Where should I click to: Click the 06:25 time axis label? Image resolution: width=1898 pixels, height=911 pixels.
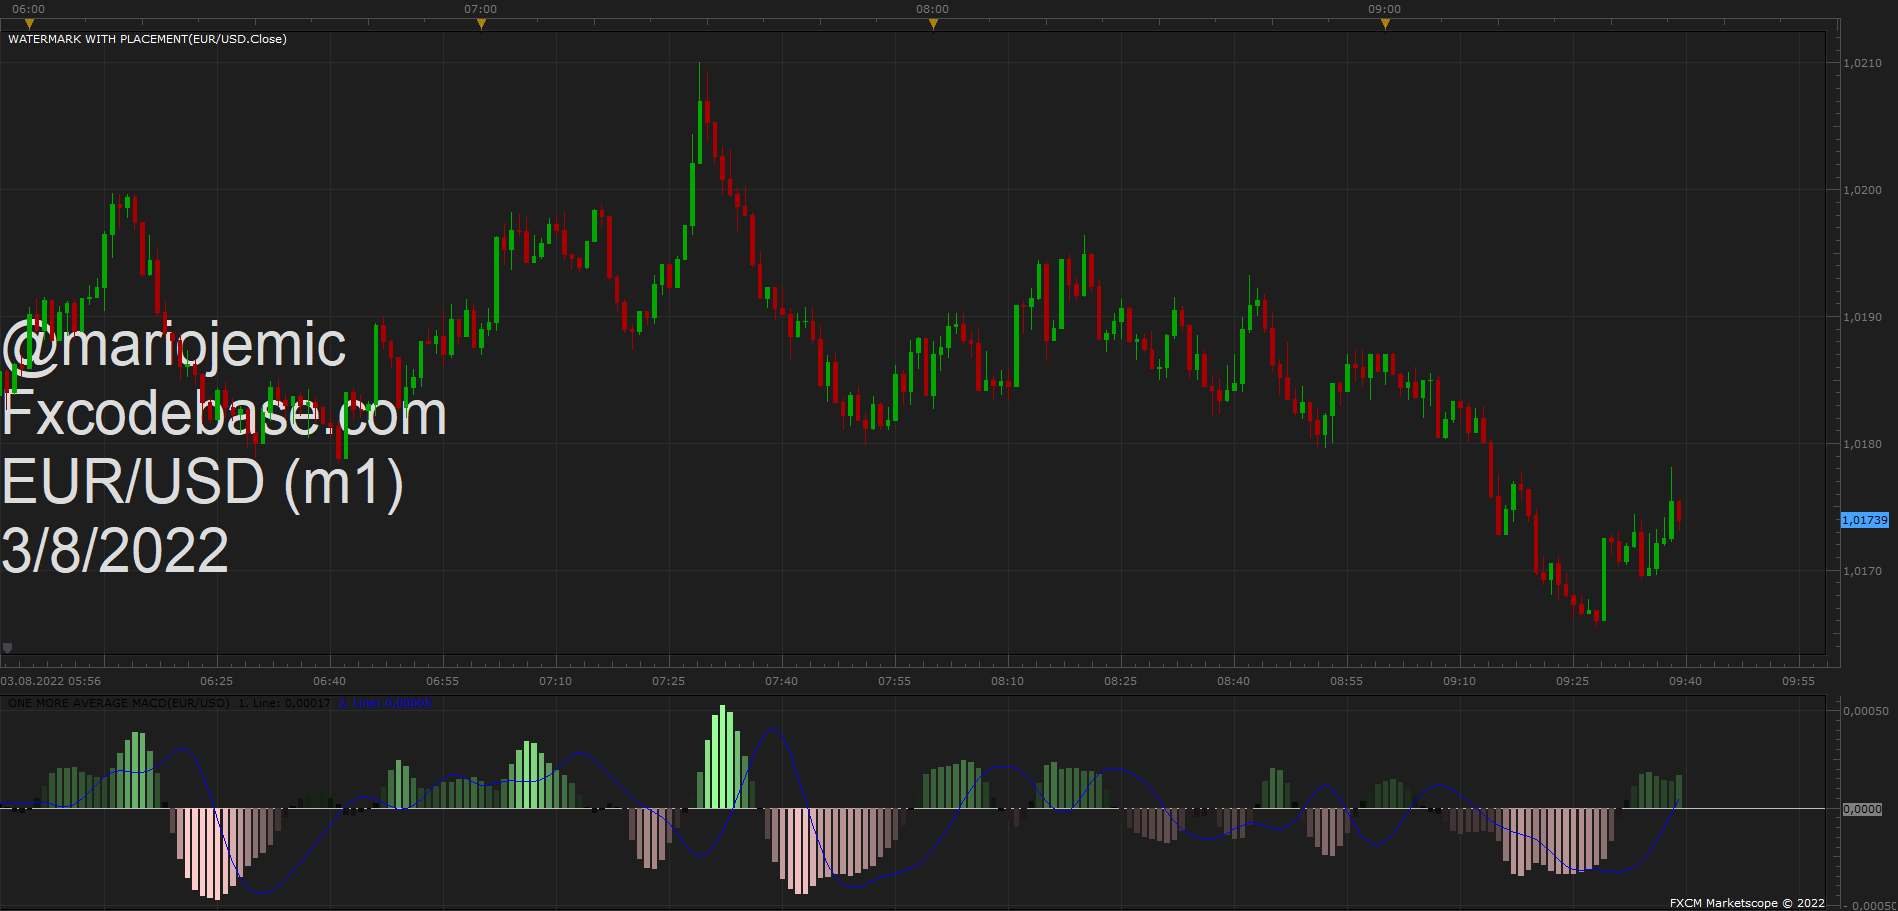tap(216, 681)
